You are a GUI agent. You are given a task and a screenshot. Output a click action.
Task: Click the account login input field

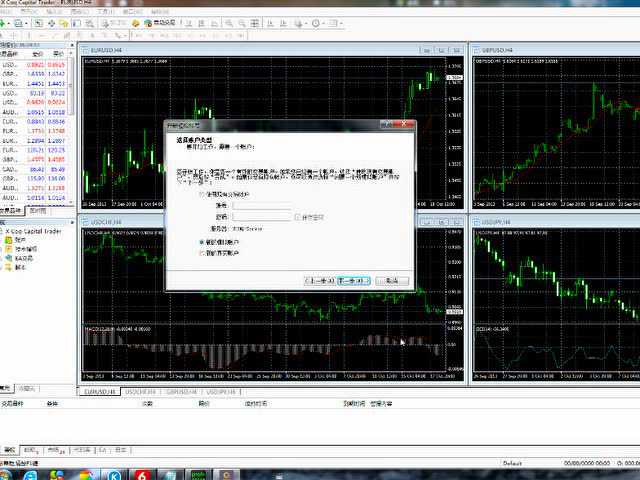(262, 205)
